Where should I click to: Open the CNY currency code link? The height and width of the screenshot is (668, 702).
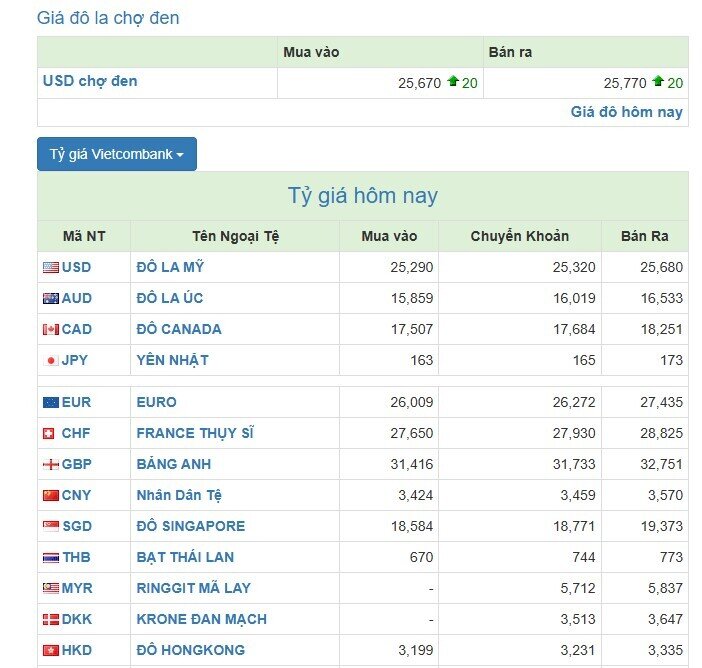[76, 495]
